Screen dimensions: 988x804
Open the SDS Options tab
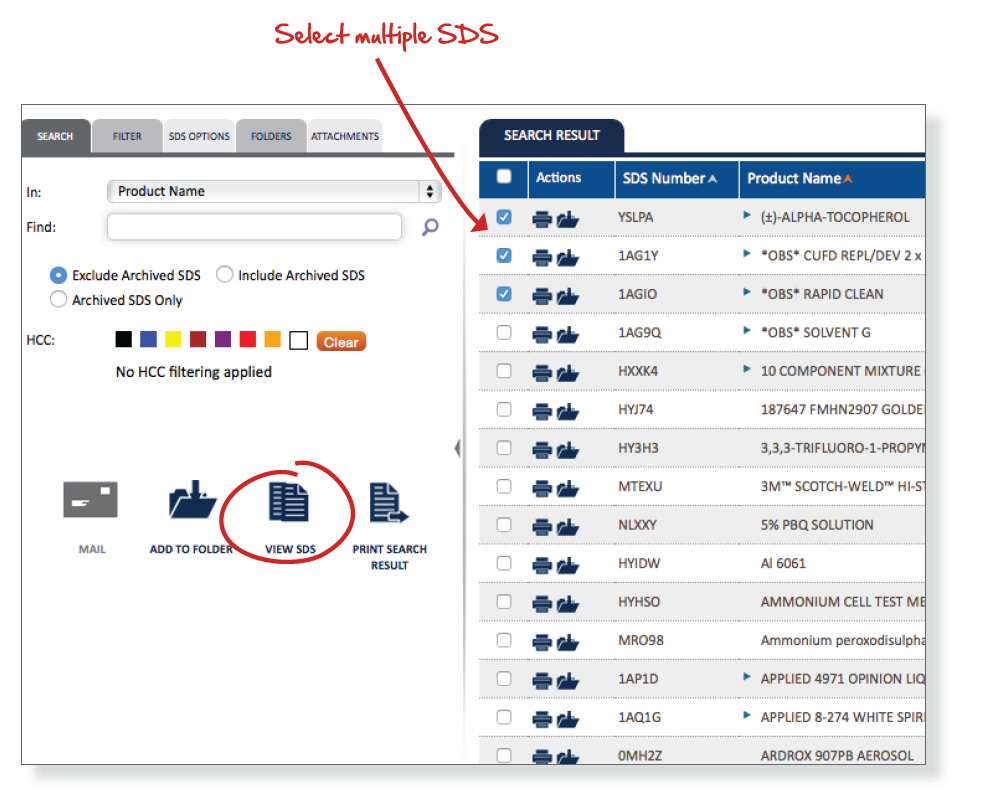199,136
